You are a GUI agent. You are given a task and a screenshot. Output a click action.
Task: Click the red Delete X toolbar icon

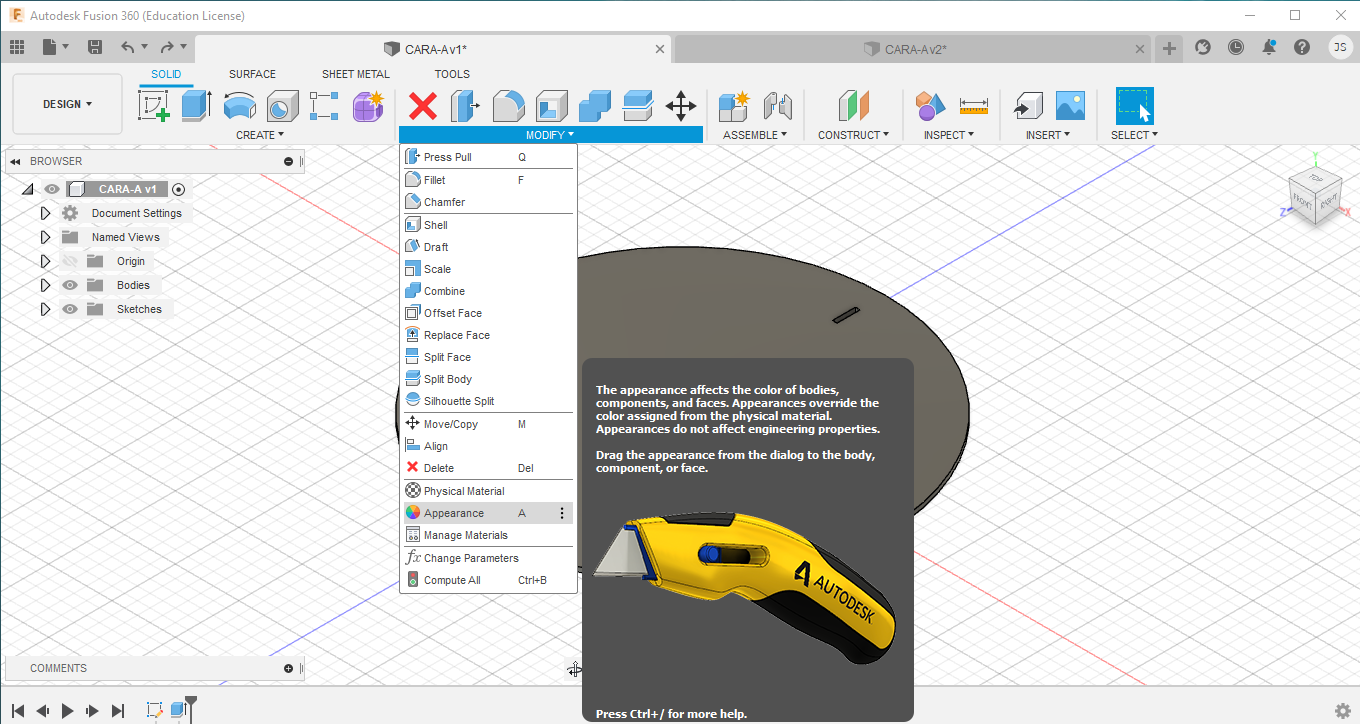423,105
